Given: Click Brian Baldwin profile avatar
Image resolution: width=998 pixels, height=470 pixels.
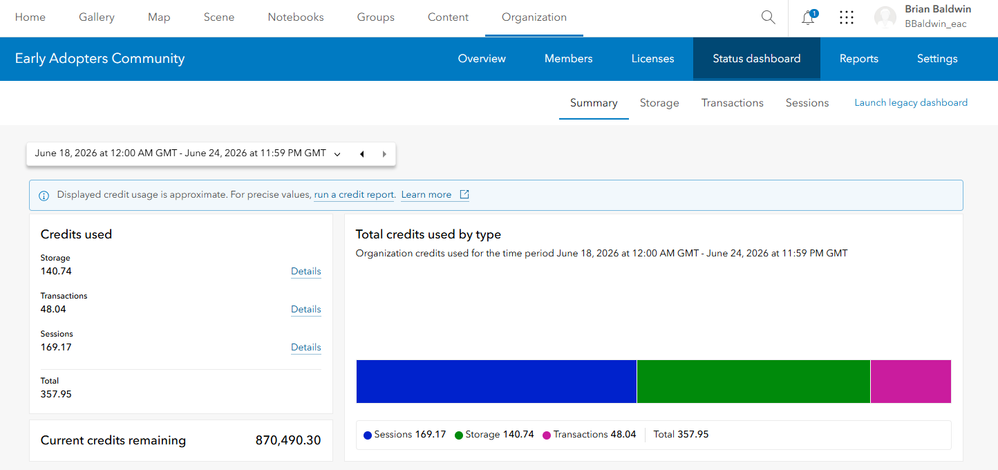Looking at the screenshot, I should point(885,17).
